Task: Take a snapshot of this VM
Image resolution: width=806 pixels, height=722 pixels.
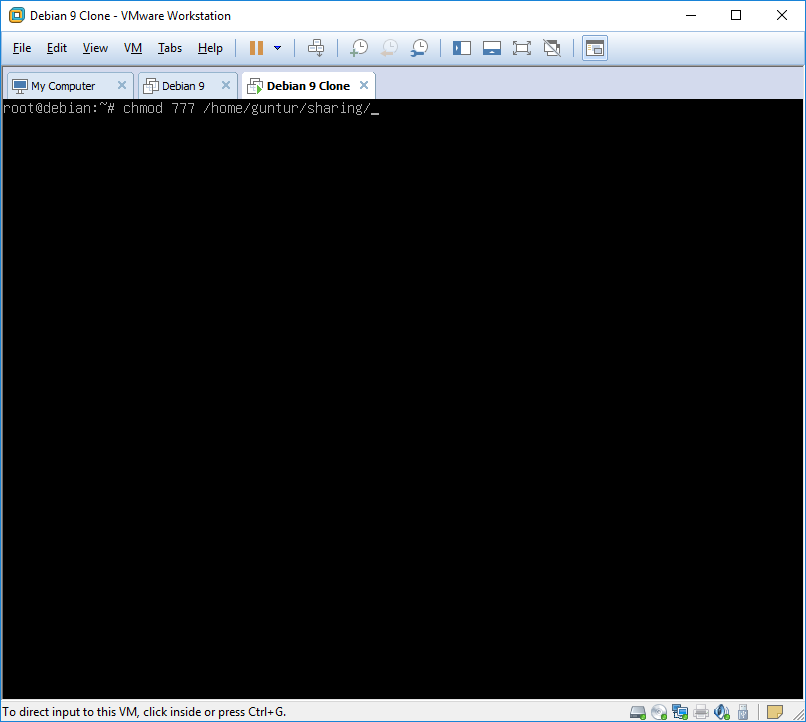Action: pos(359,48)
